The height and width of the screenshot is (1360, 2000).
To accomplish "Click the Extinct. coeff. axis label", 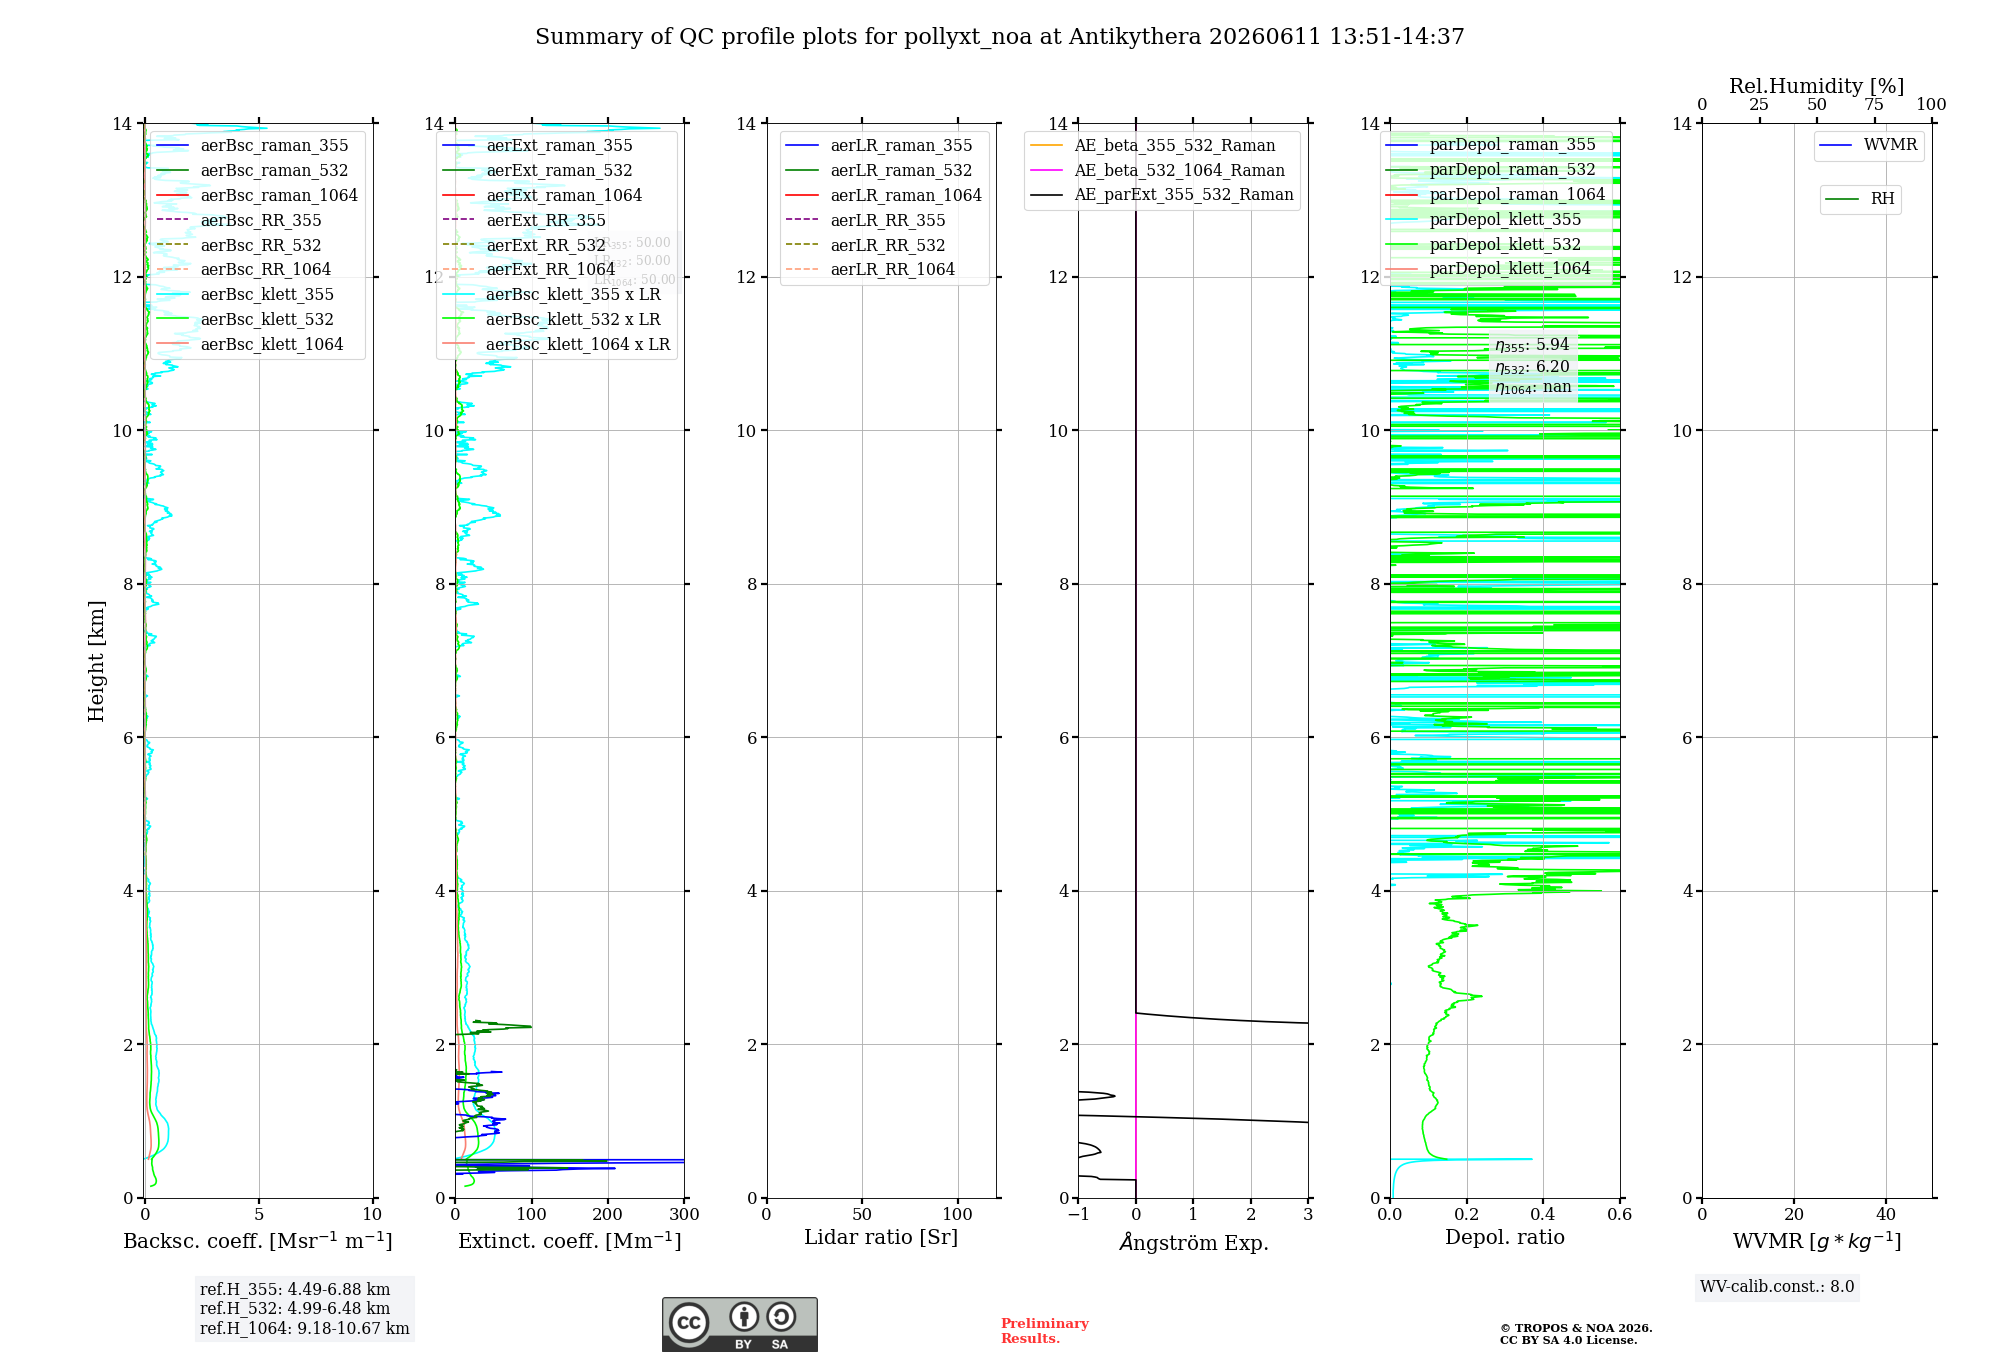I will pos(570,1241).
